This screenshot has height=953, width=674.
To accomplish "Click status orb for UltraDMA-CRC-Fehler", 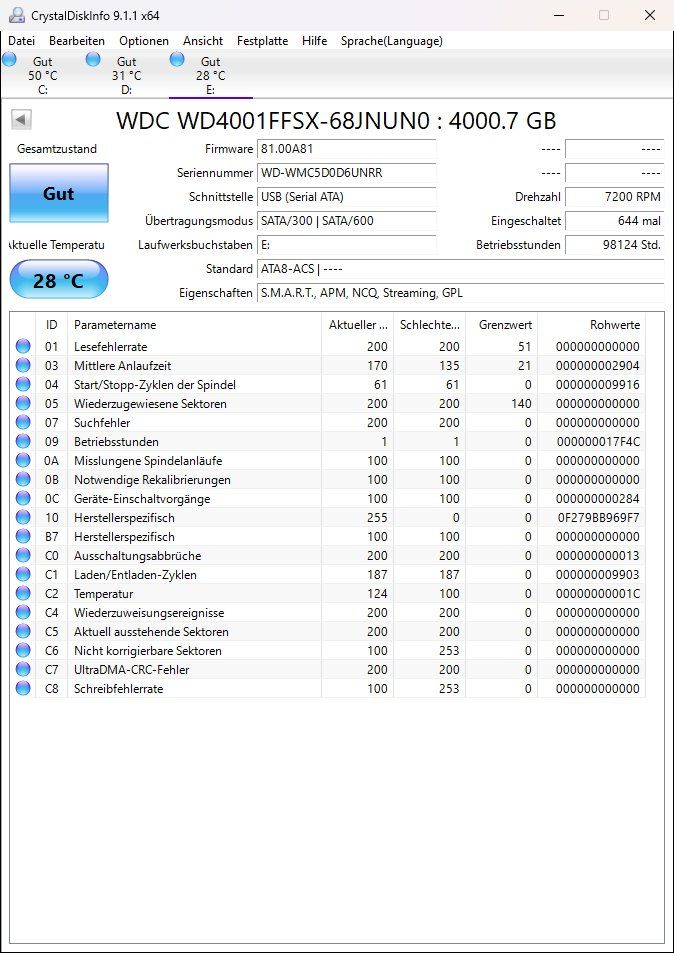I will tap(22, 669).
